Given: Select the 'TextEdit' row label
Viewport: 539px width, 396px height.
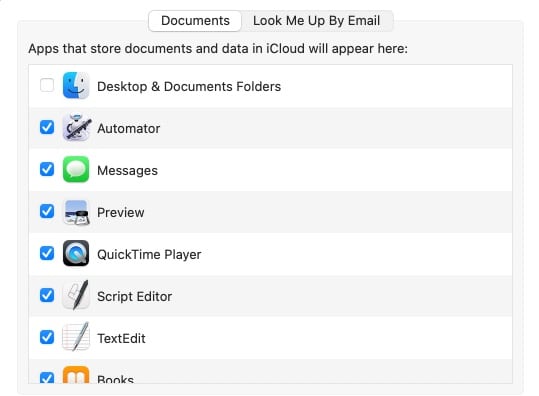Looking at the screenshot, I should click(121, 339).
